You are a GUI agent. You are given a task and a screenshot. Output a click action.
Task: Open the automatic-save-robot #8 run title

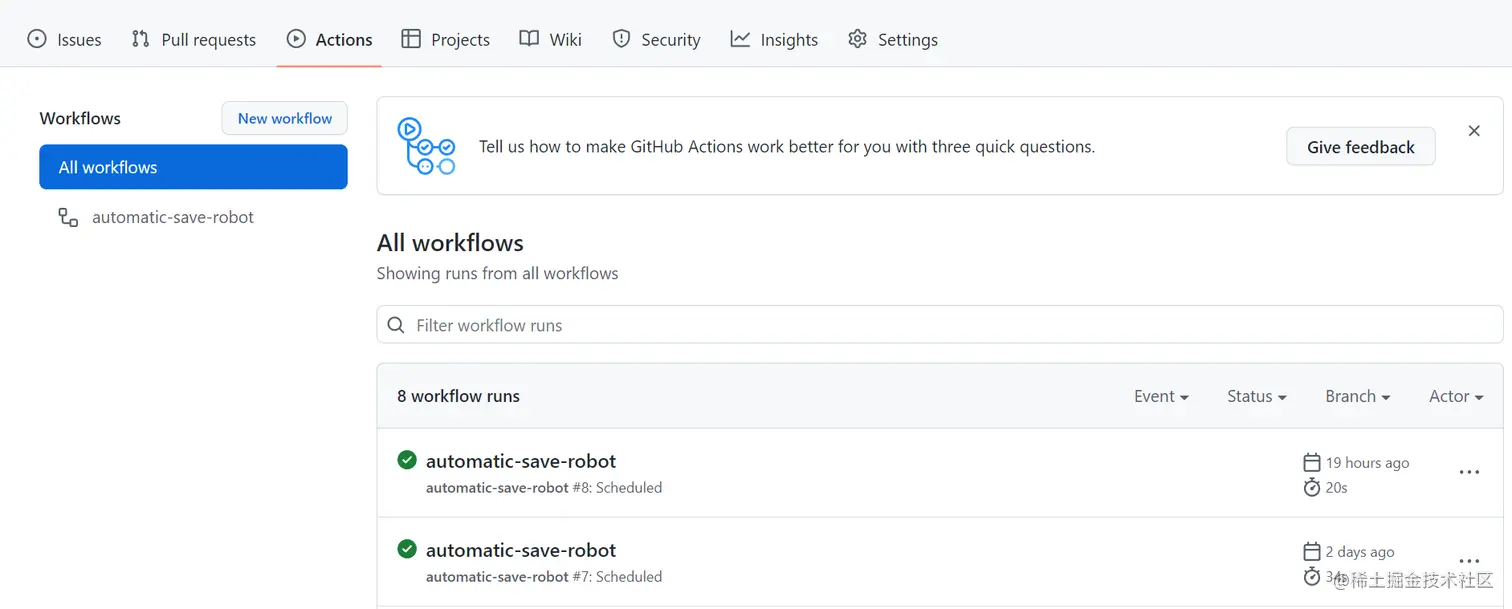[521, 461]
